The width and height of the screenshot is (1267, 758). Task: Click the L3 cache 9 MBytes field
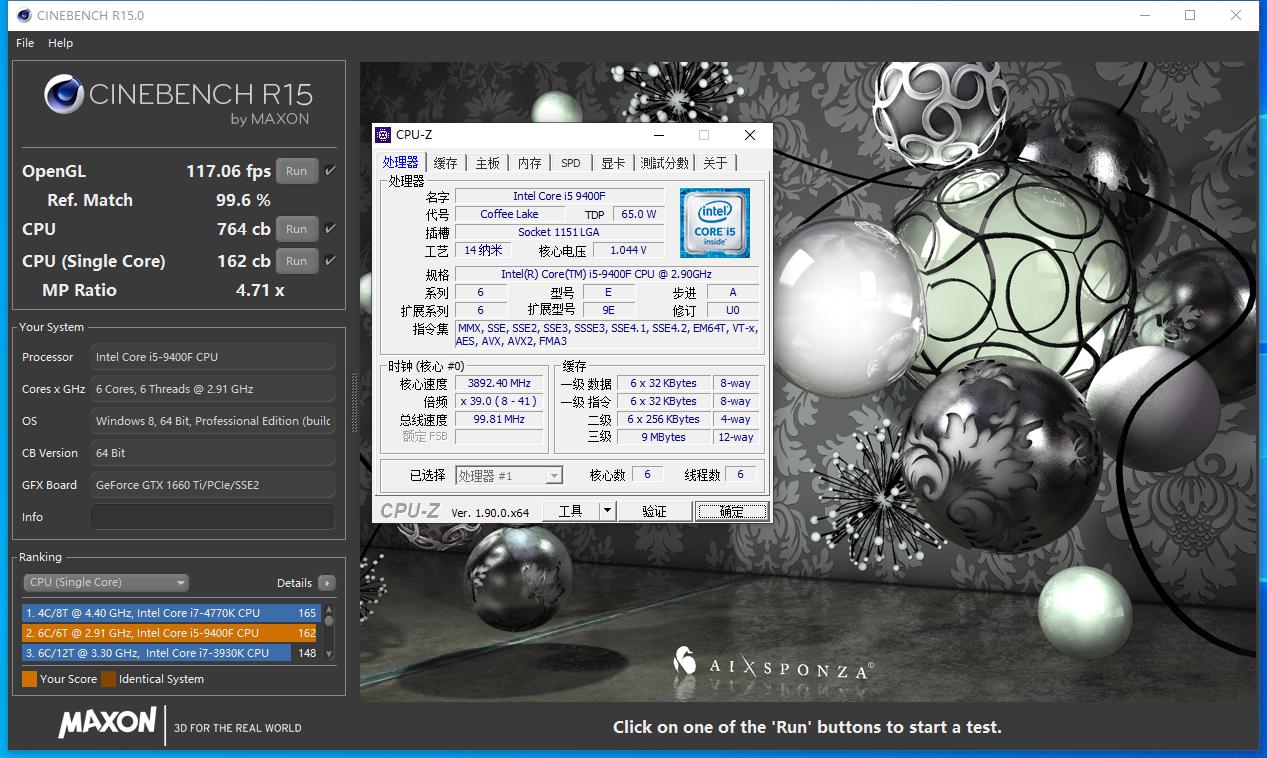(x=663, y=437)
